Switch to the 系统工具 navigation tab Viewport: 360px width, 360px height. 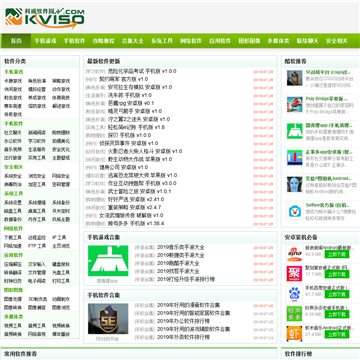click(162, 41)
